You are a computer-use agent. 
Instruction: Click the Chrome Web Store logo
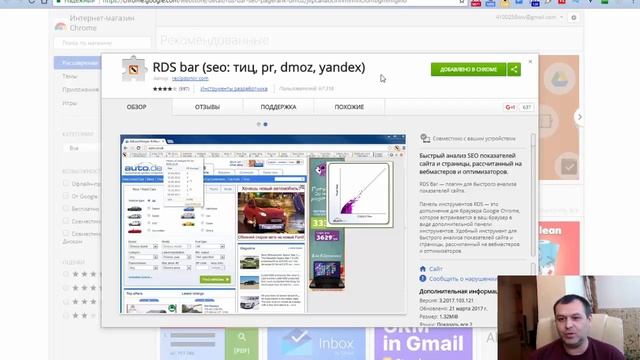tap(60, 26)
